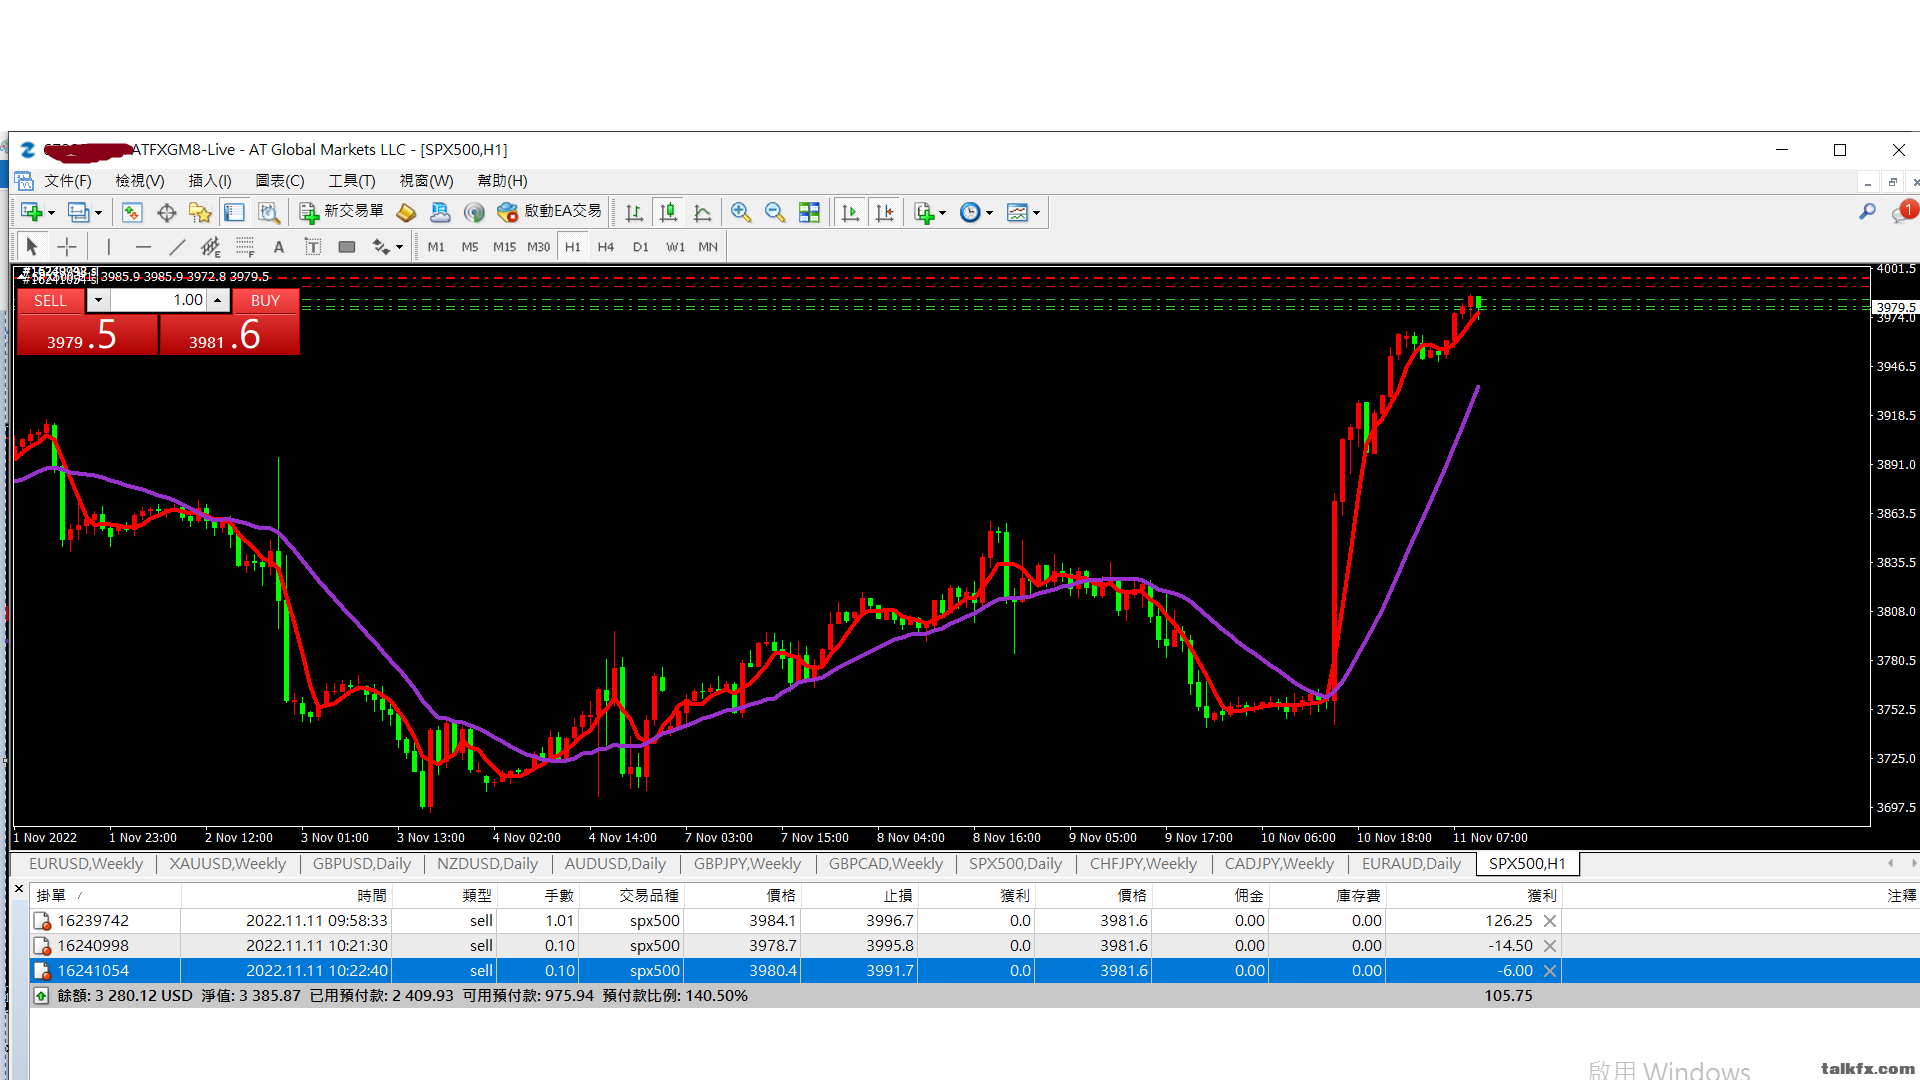Switch to SPX500,Daily chart tab

tap(1015, 864)
